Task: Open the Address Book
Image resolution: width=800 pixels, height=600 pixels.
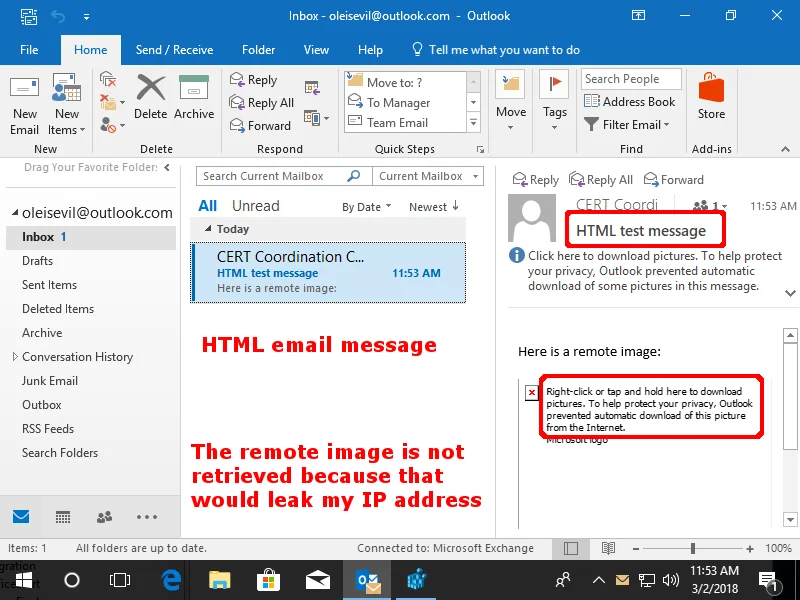Action: pyautogui.click(x=630, y=101)
